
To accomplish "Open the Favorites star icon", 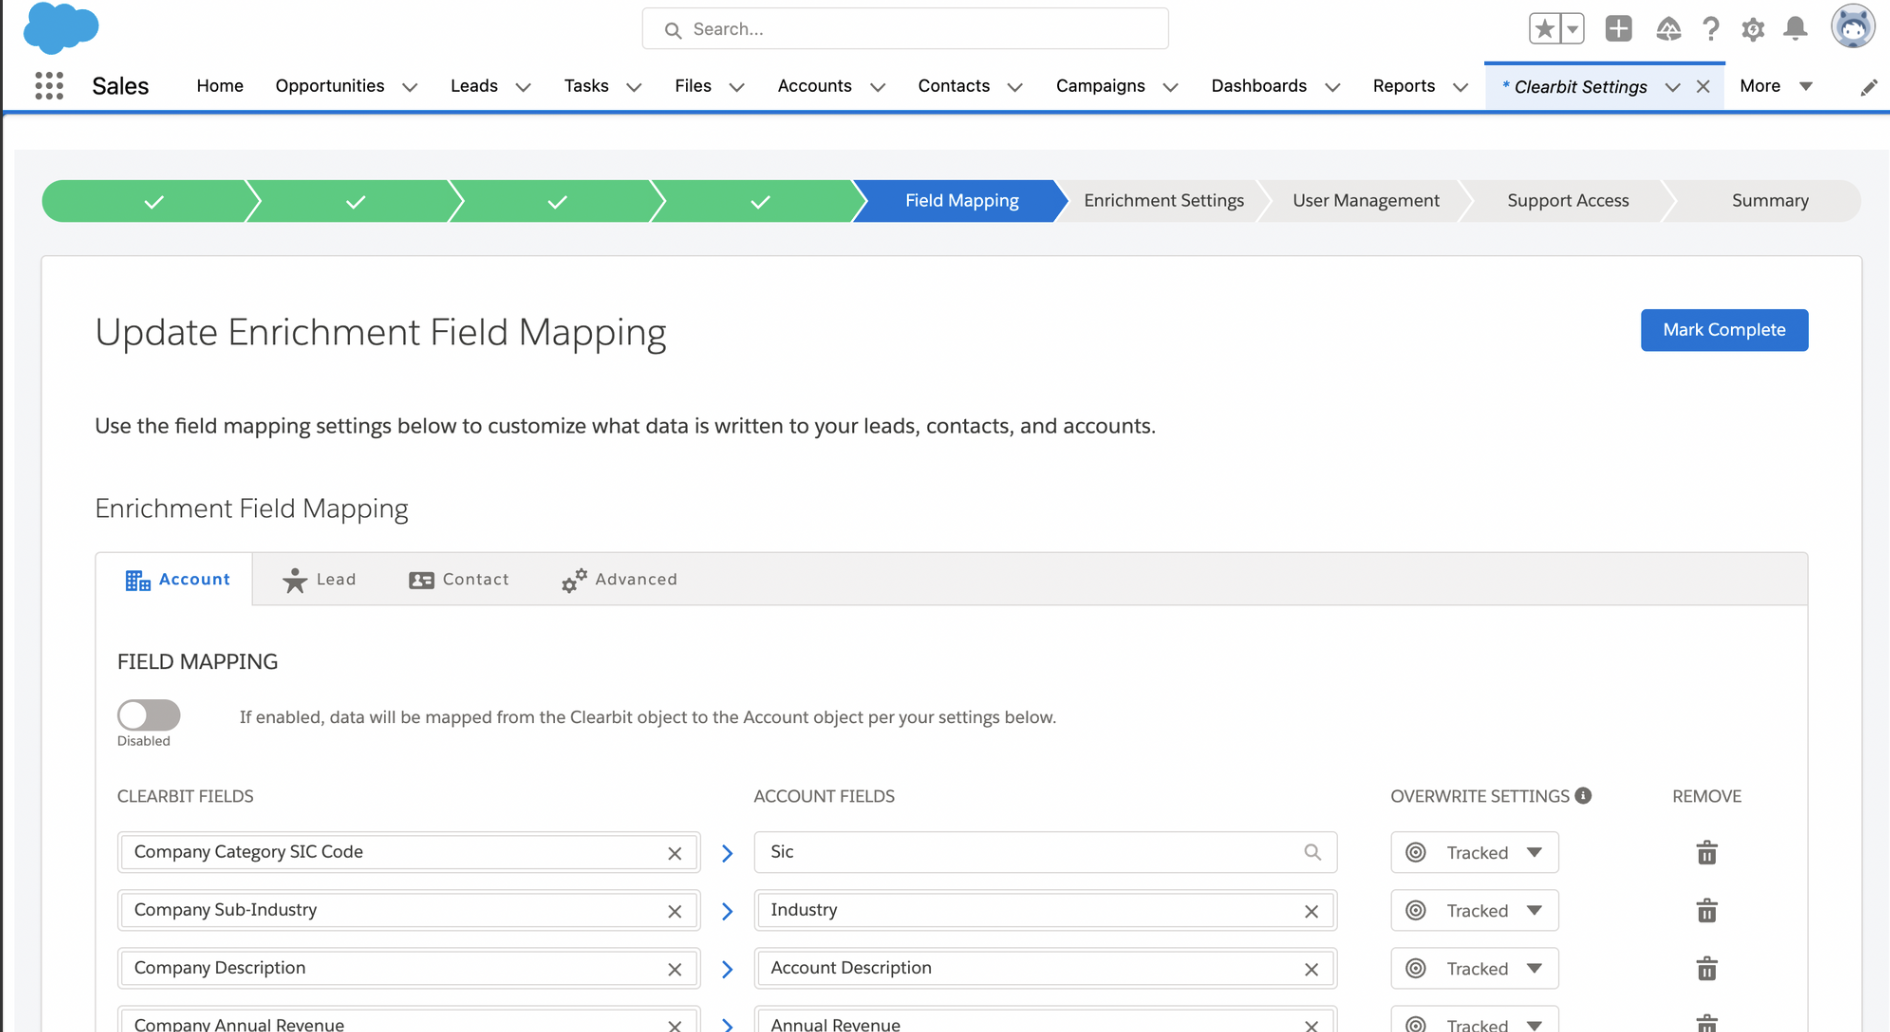I will 1544,29.
